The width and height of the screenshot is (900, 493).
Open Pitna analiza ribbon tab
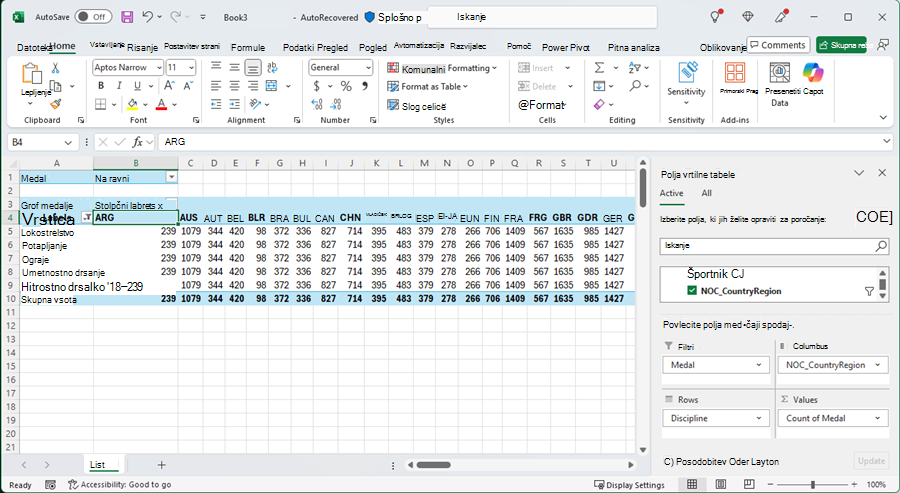tap(634, 48)
